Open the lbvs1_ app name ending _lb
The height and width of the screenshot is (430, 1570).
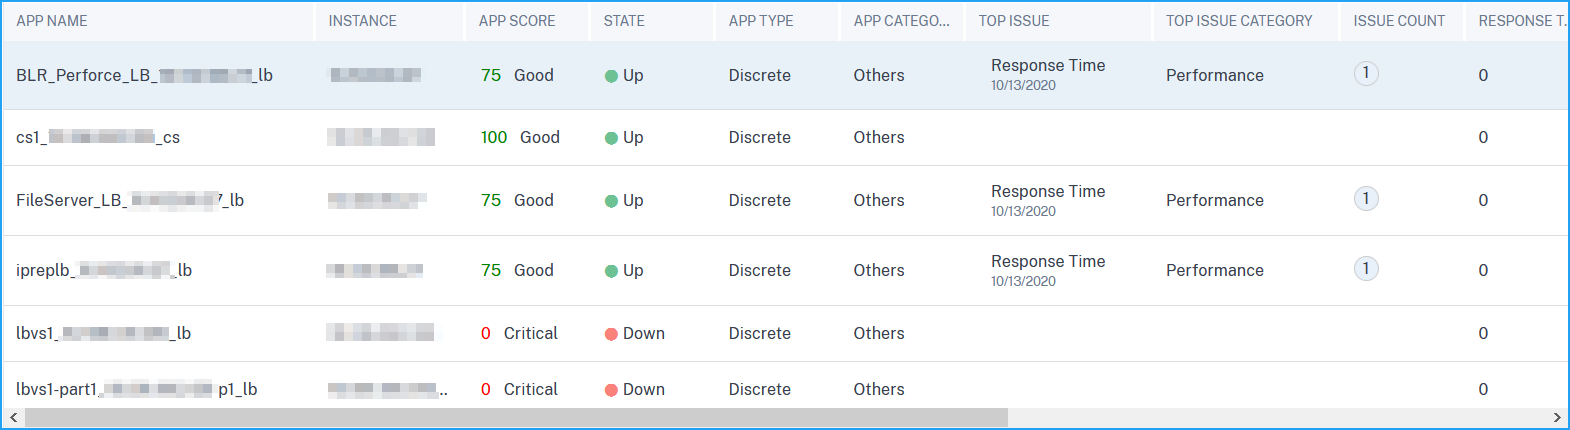(103, 333)
